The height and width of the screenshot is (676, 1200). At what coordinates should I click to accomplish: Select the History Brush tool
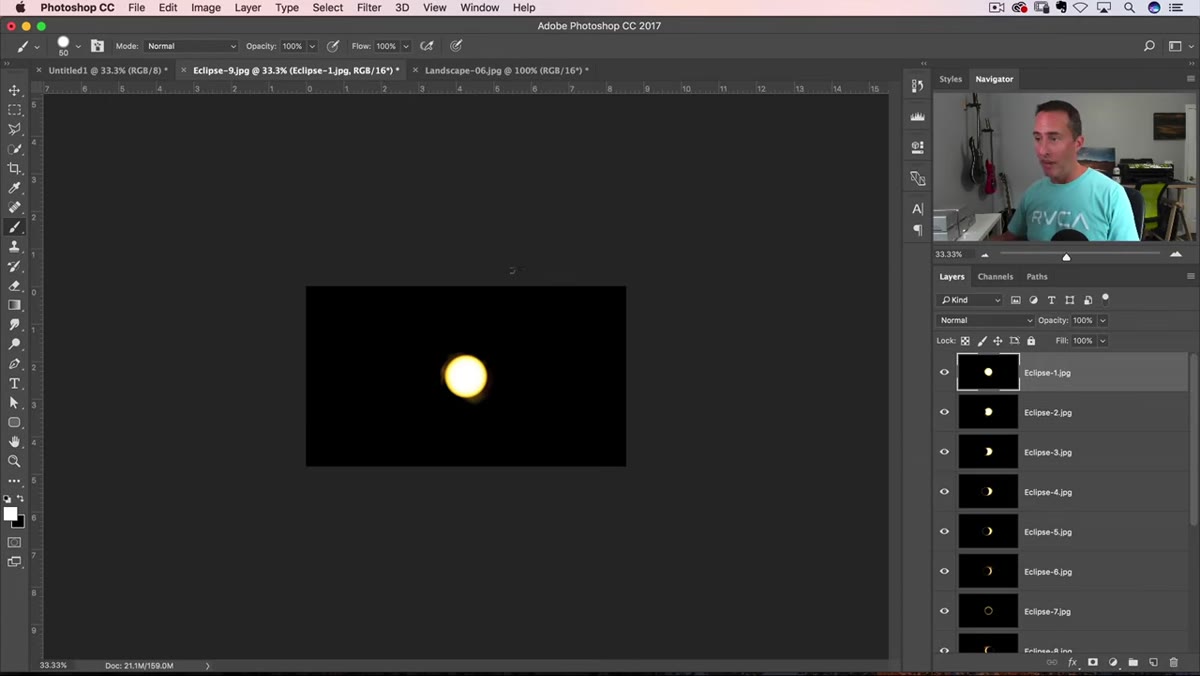[14, 266]
